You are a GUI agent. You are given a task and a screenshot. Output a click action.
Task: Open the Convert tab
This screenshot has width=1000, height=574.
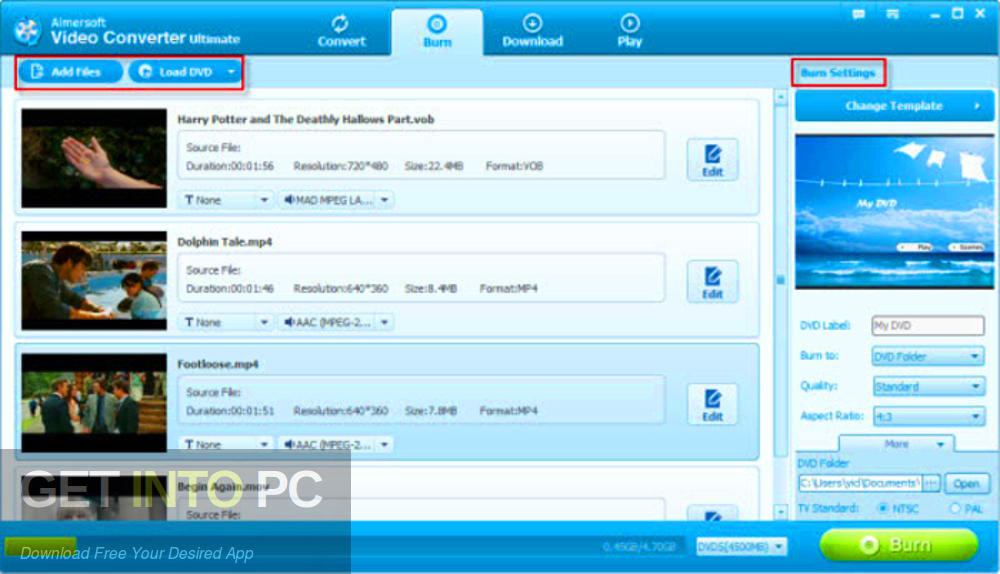pos(341,31)
